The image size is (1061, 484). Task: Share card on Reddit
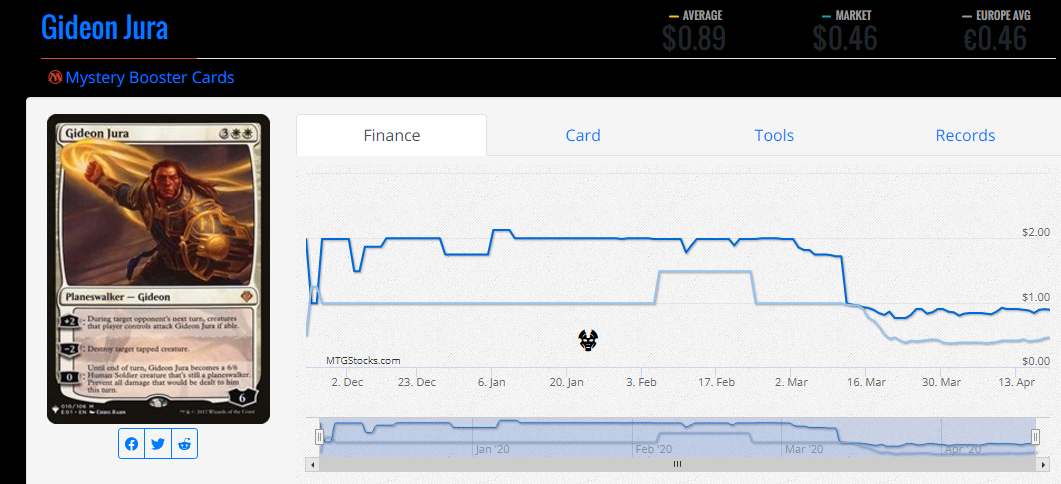184,444
